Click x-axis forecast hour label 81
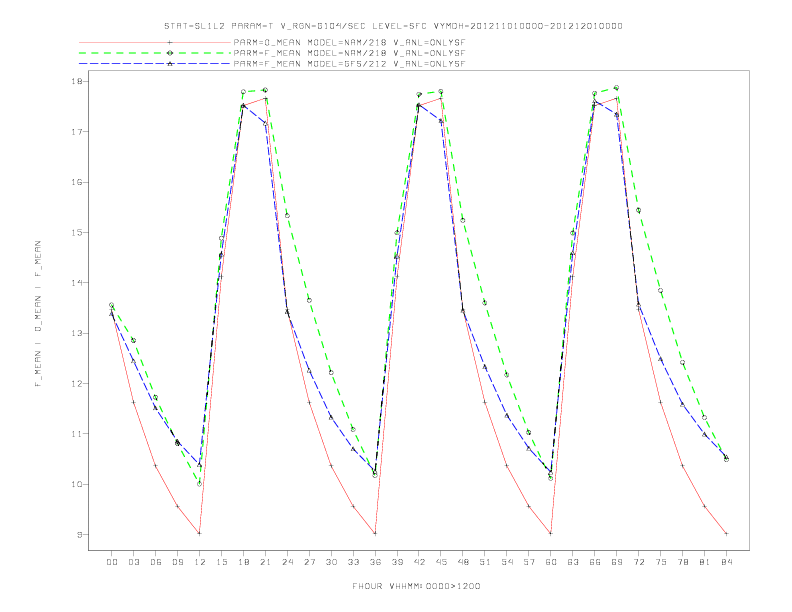 coord(705,562)
